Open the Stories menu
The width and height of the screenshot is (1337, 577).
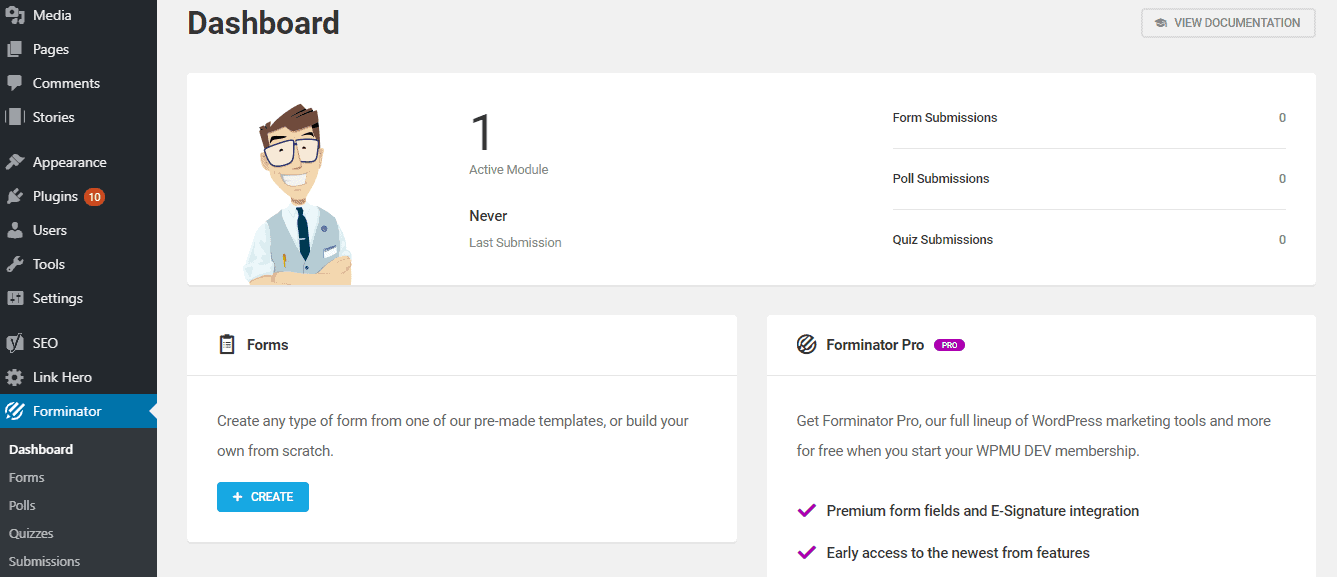tap(78, 117)
